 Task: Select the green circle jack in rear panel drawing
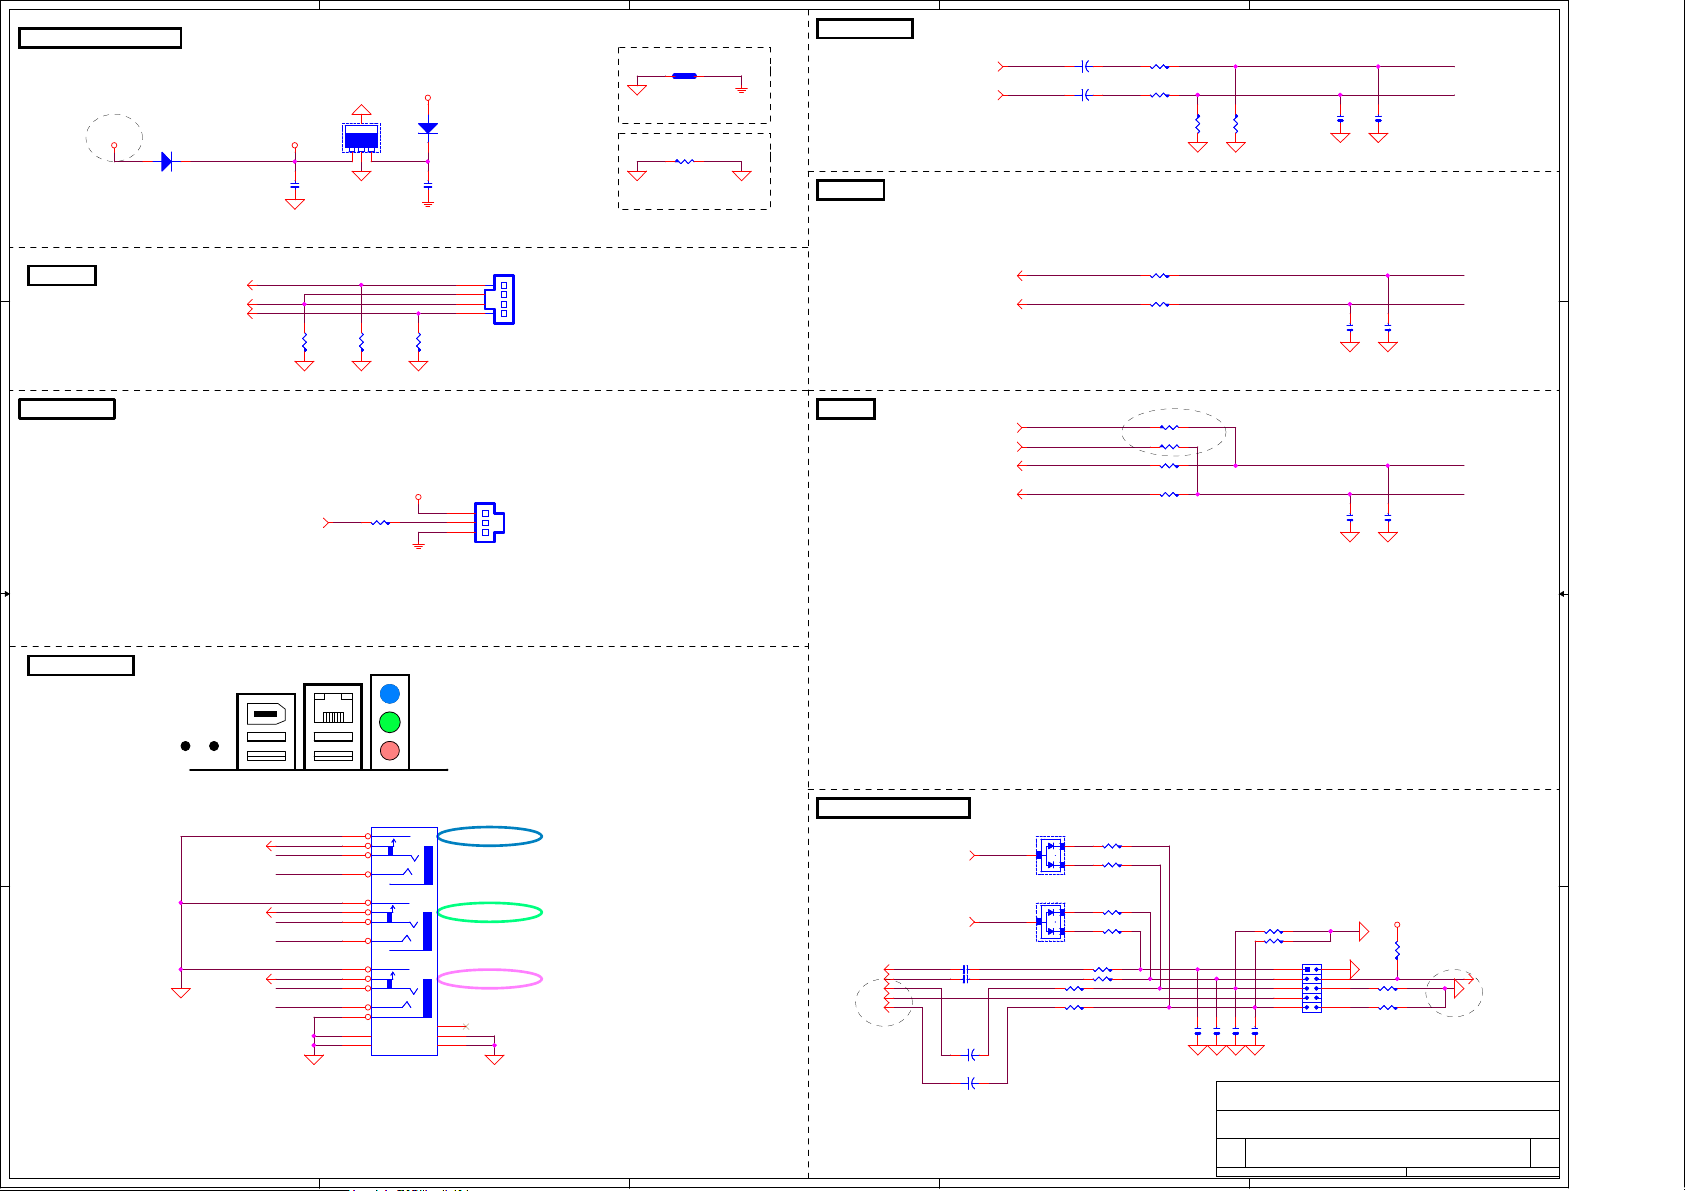click(x=390, y=722)
